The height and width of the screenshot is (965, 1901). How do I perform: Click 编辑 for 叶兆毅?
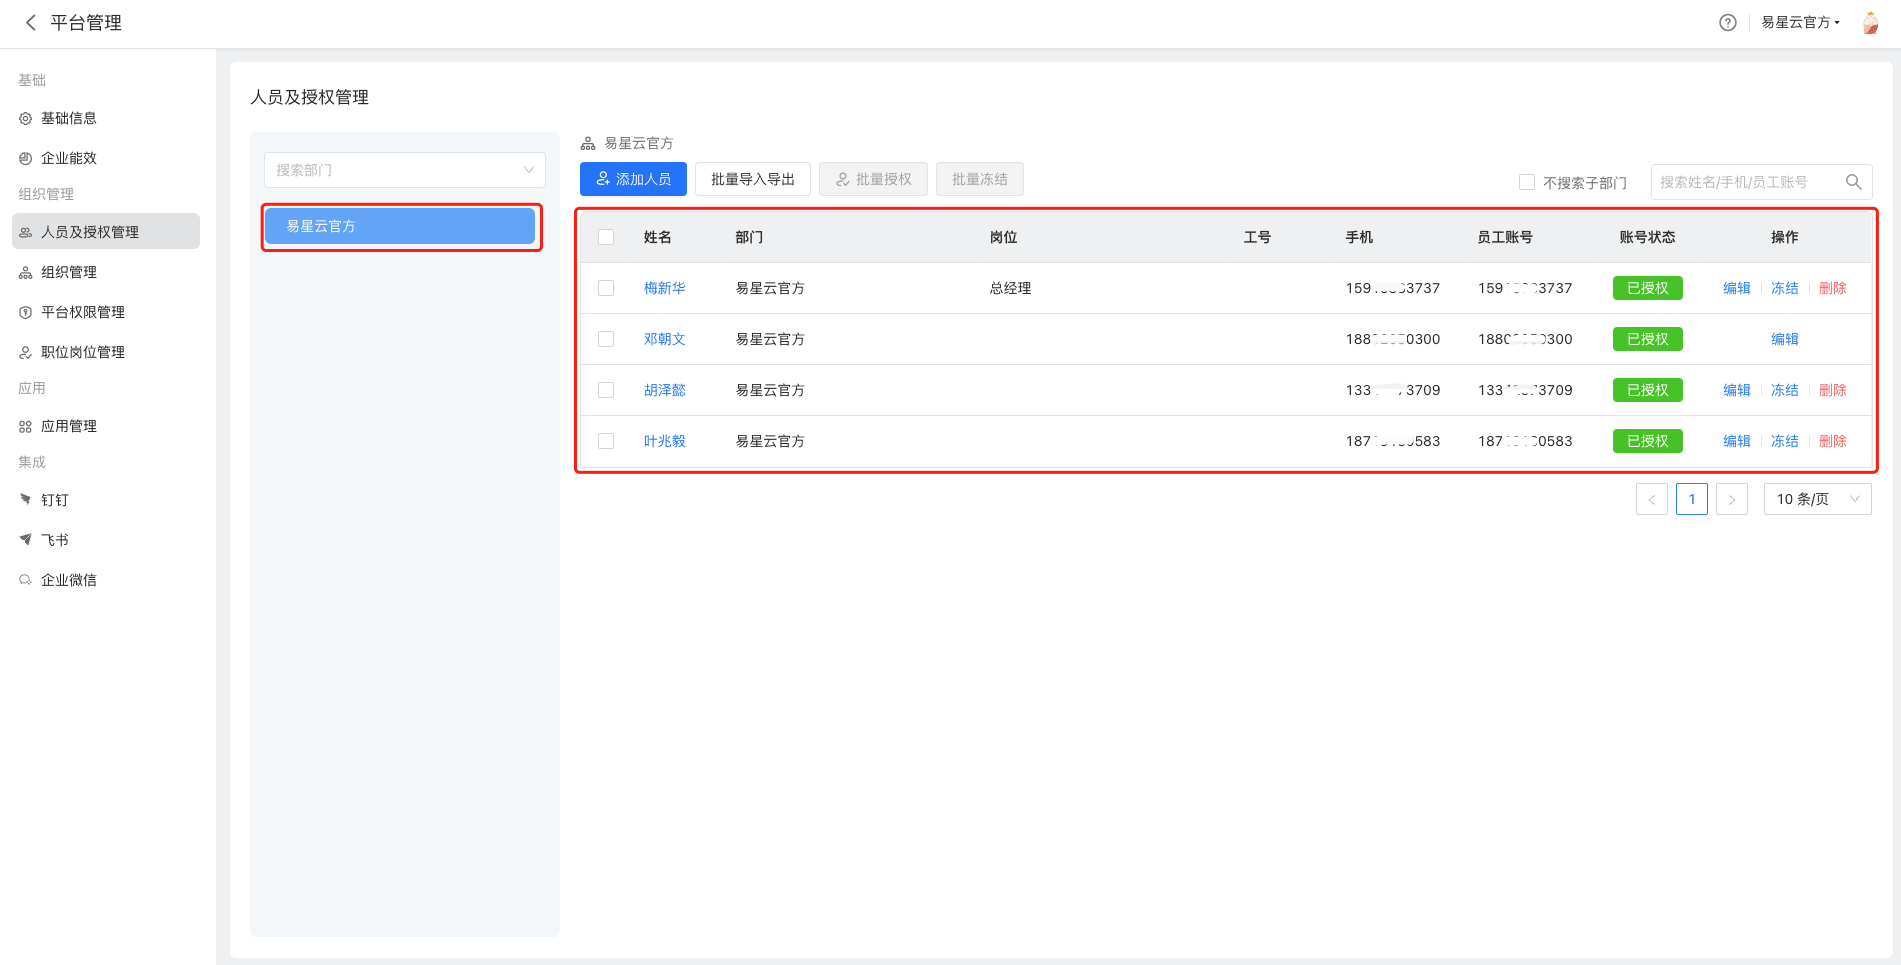point(1737,441)
